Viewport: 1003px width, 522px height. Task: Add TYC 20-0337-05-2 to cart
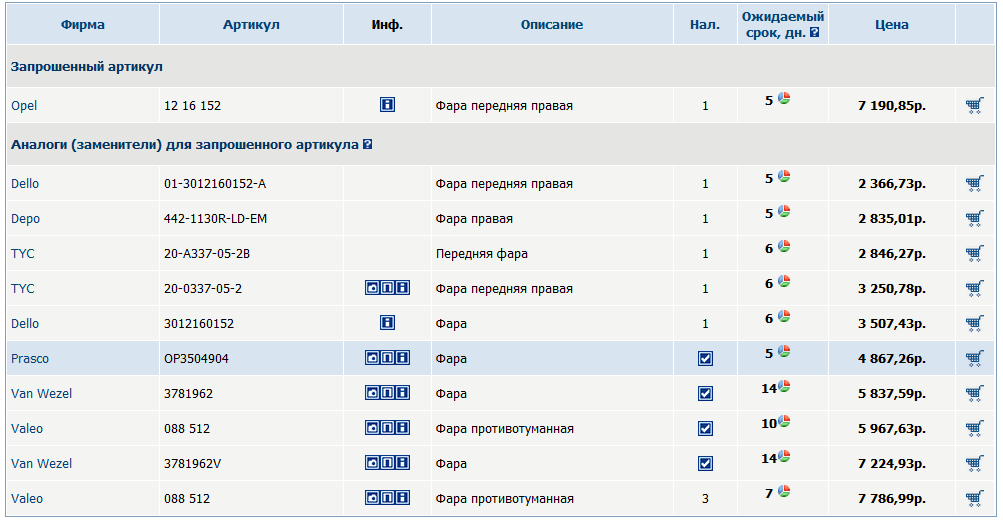tap(974, 289)
